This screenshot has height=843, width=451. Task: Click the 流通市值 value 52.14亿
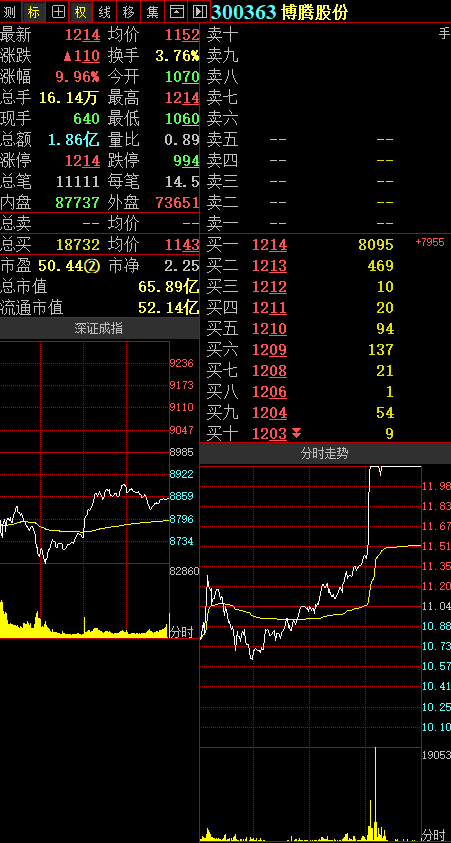tap(169, 308)
